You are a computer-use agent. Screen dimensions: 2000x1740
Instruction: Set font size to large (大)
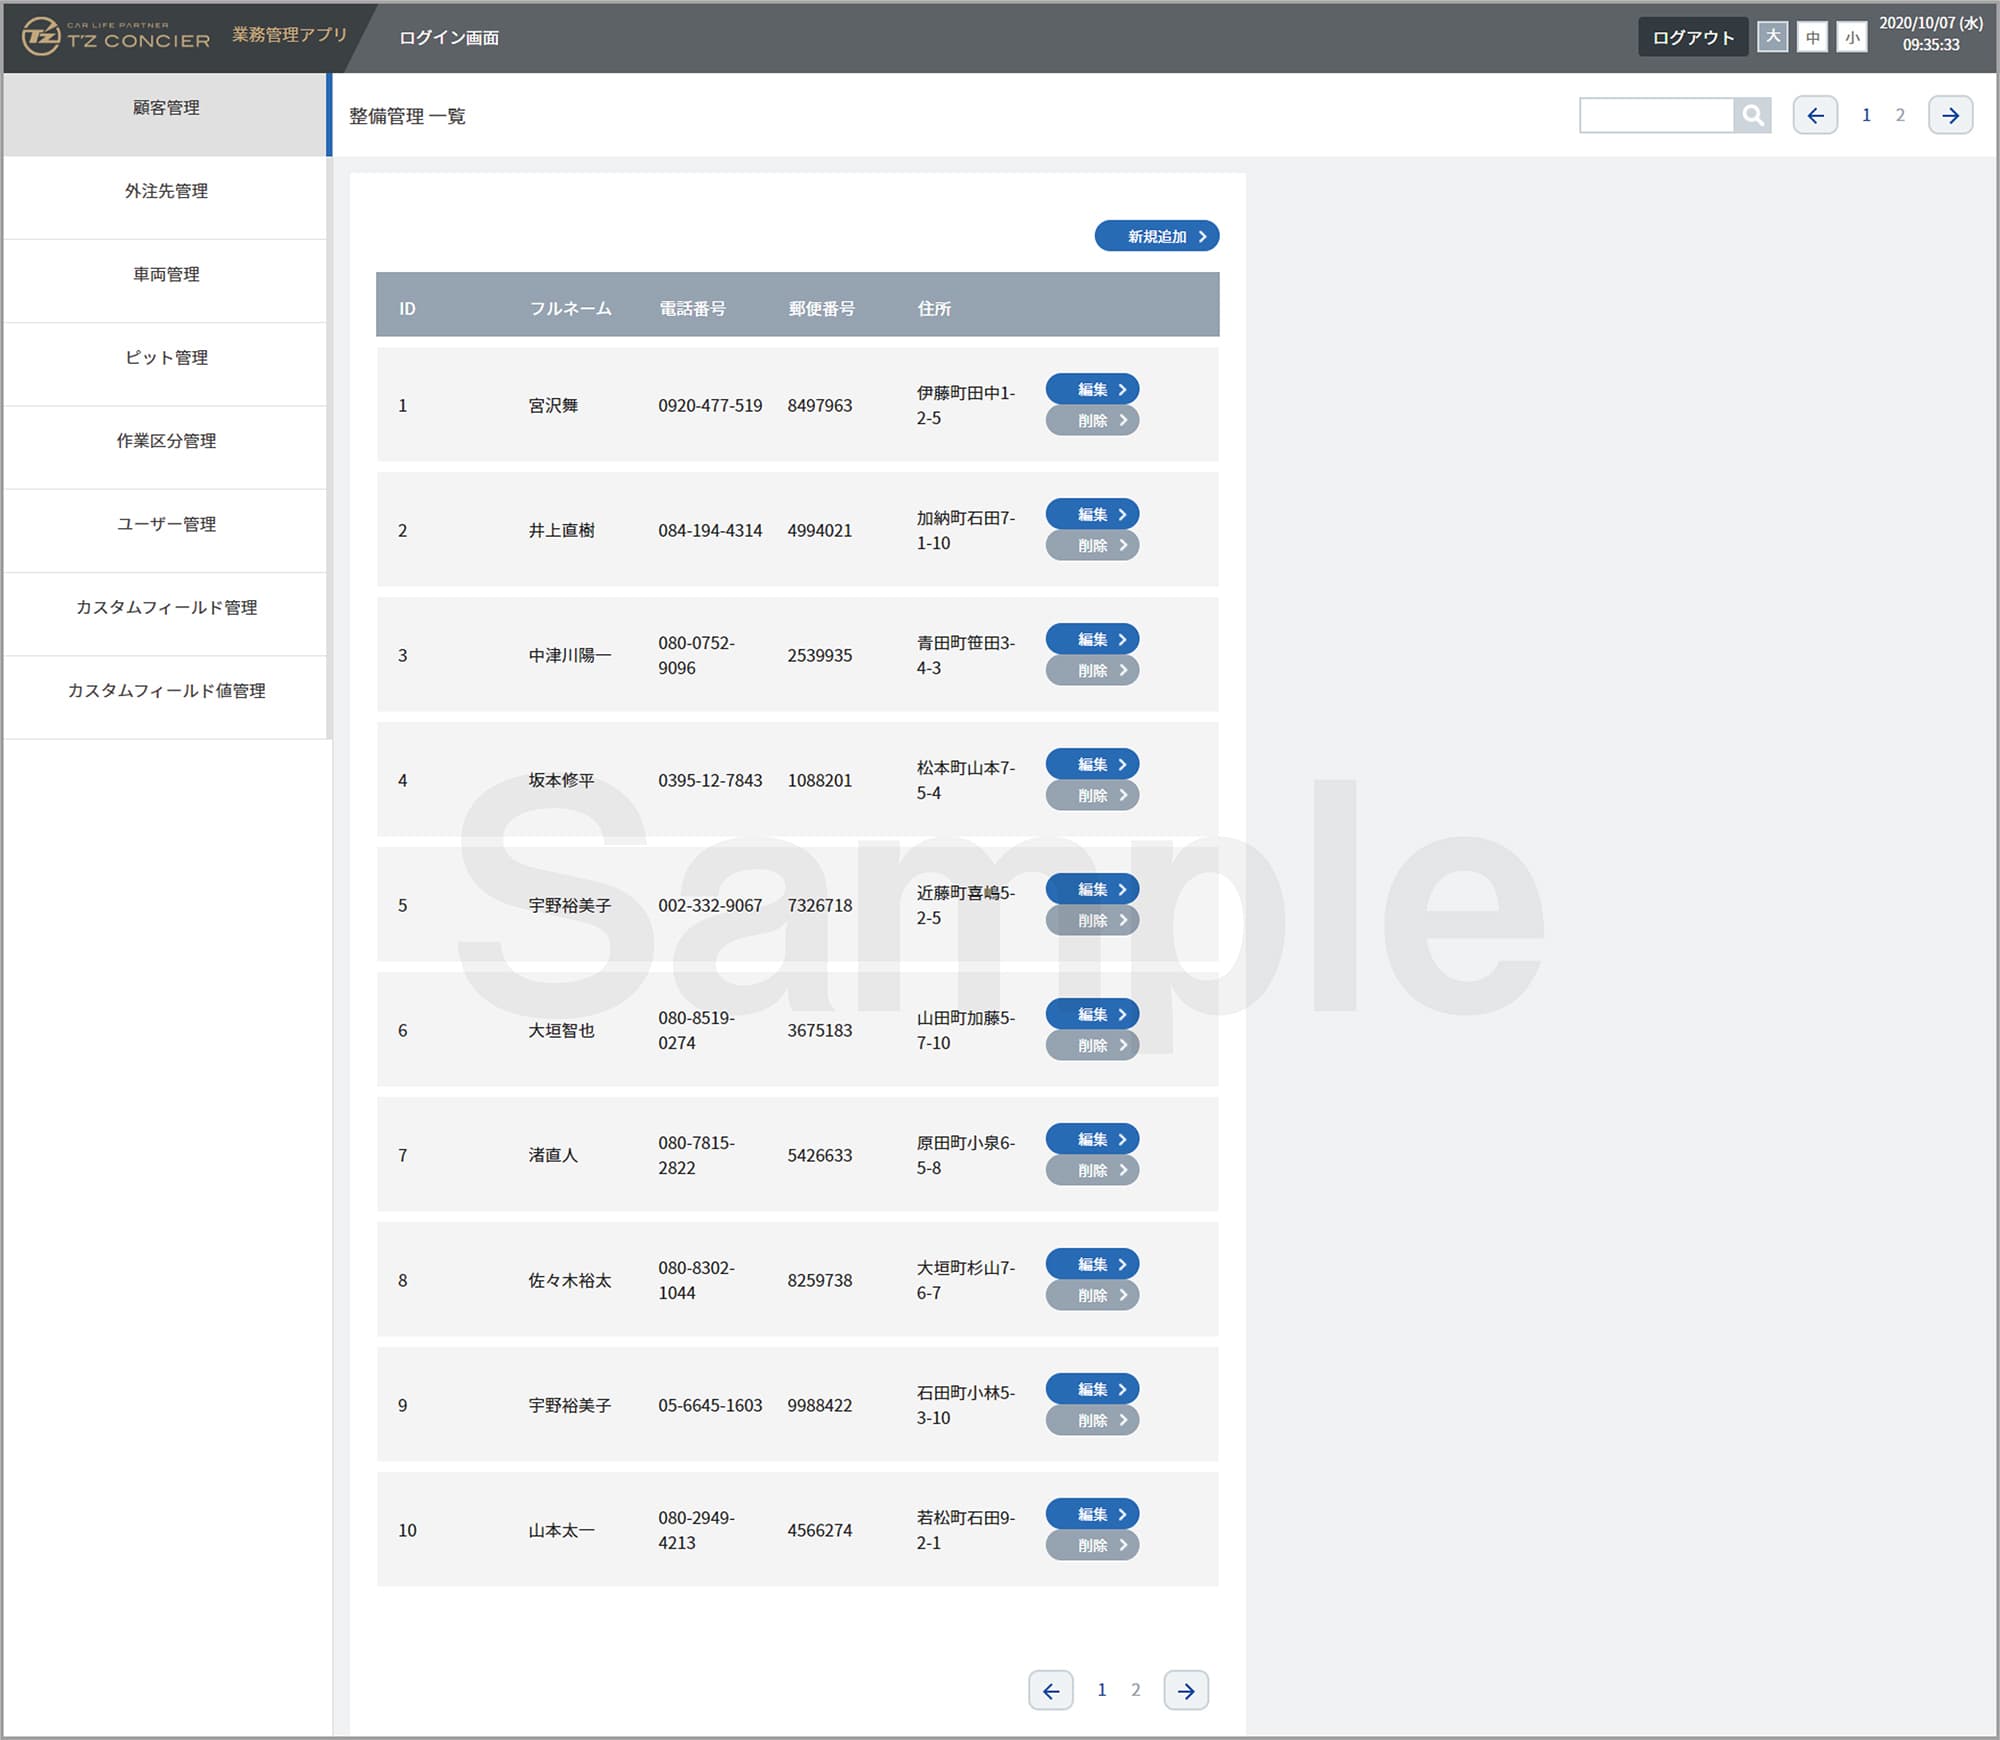[1773, 37]
